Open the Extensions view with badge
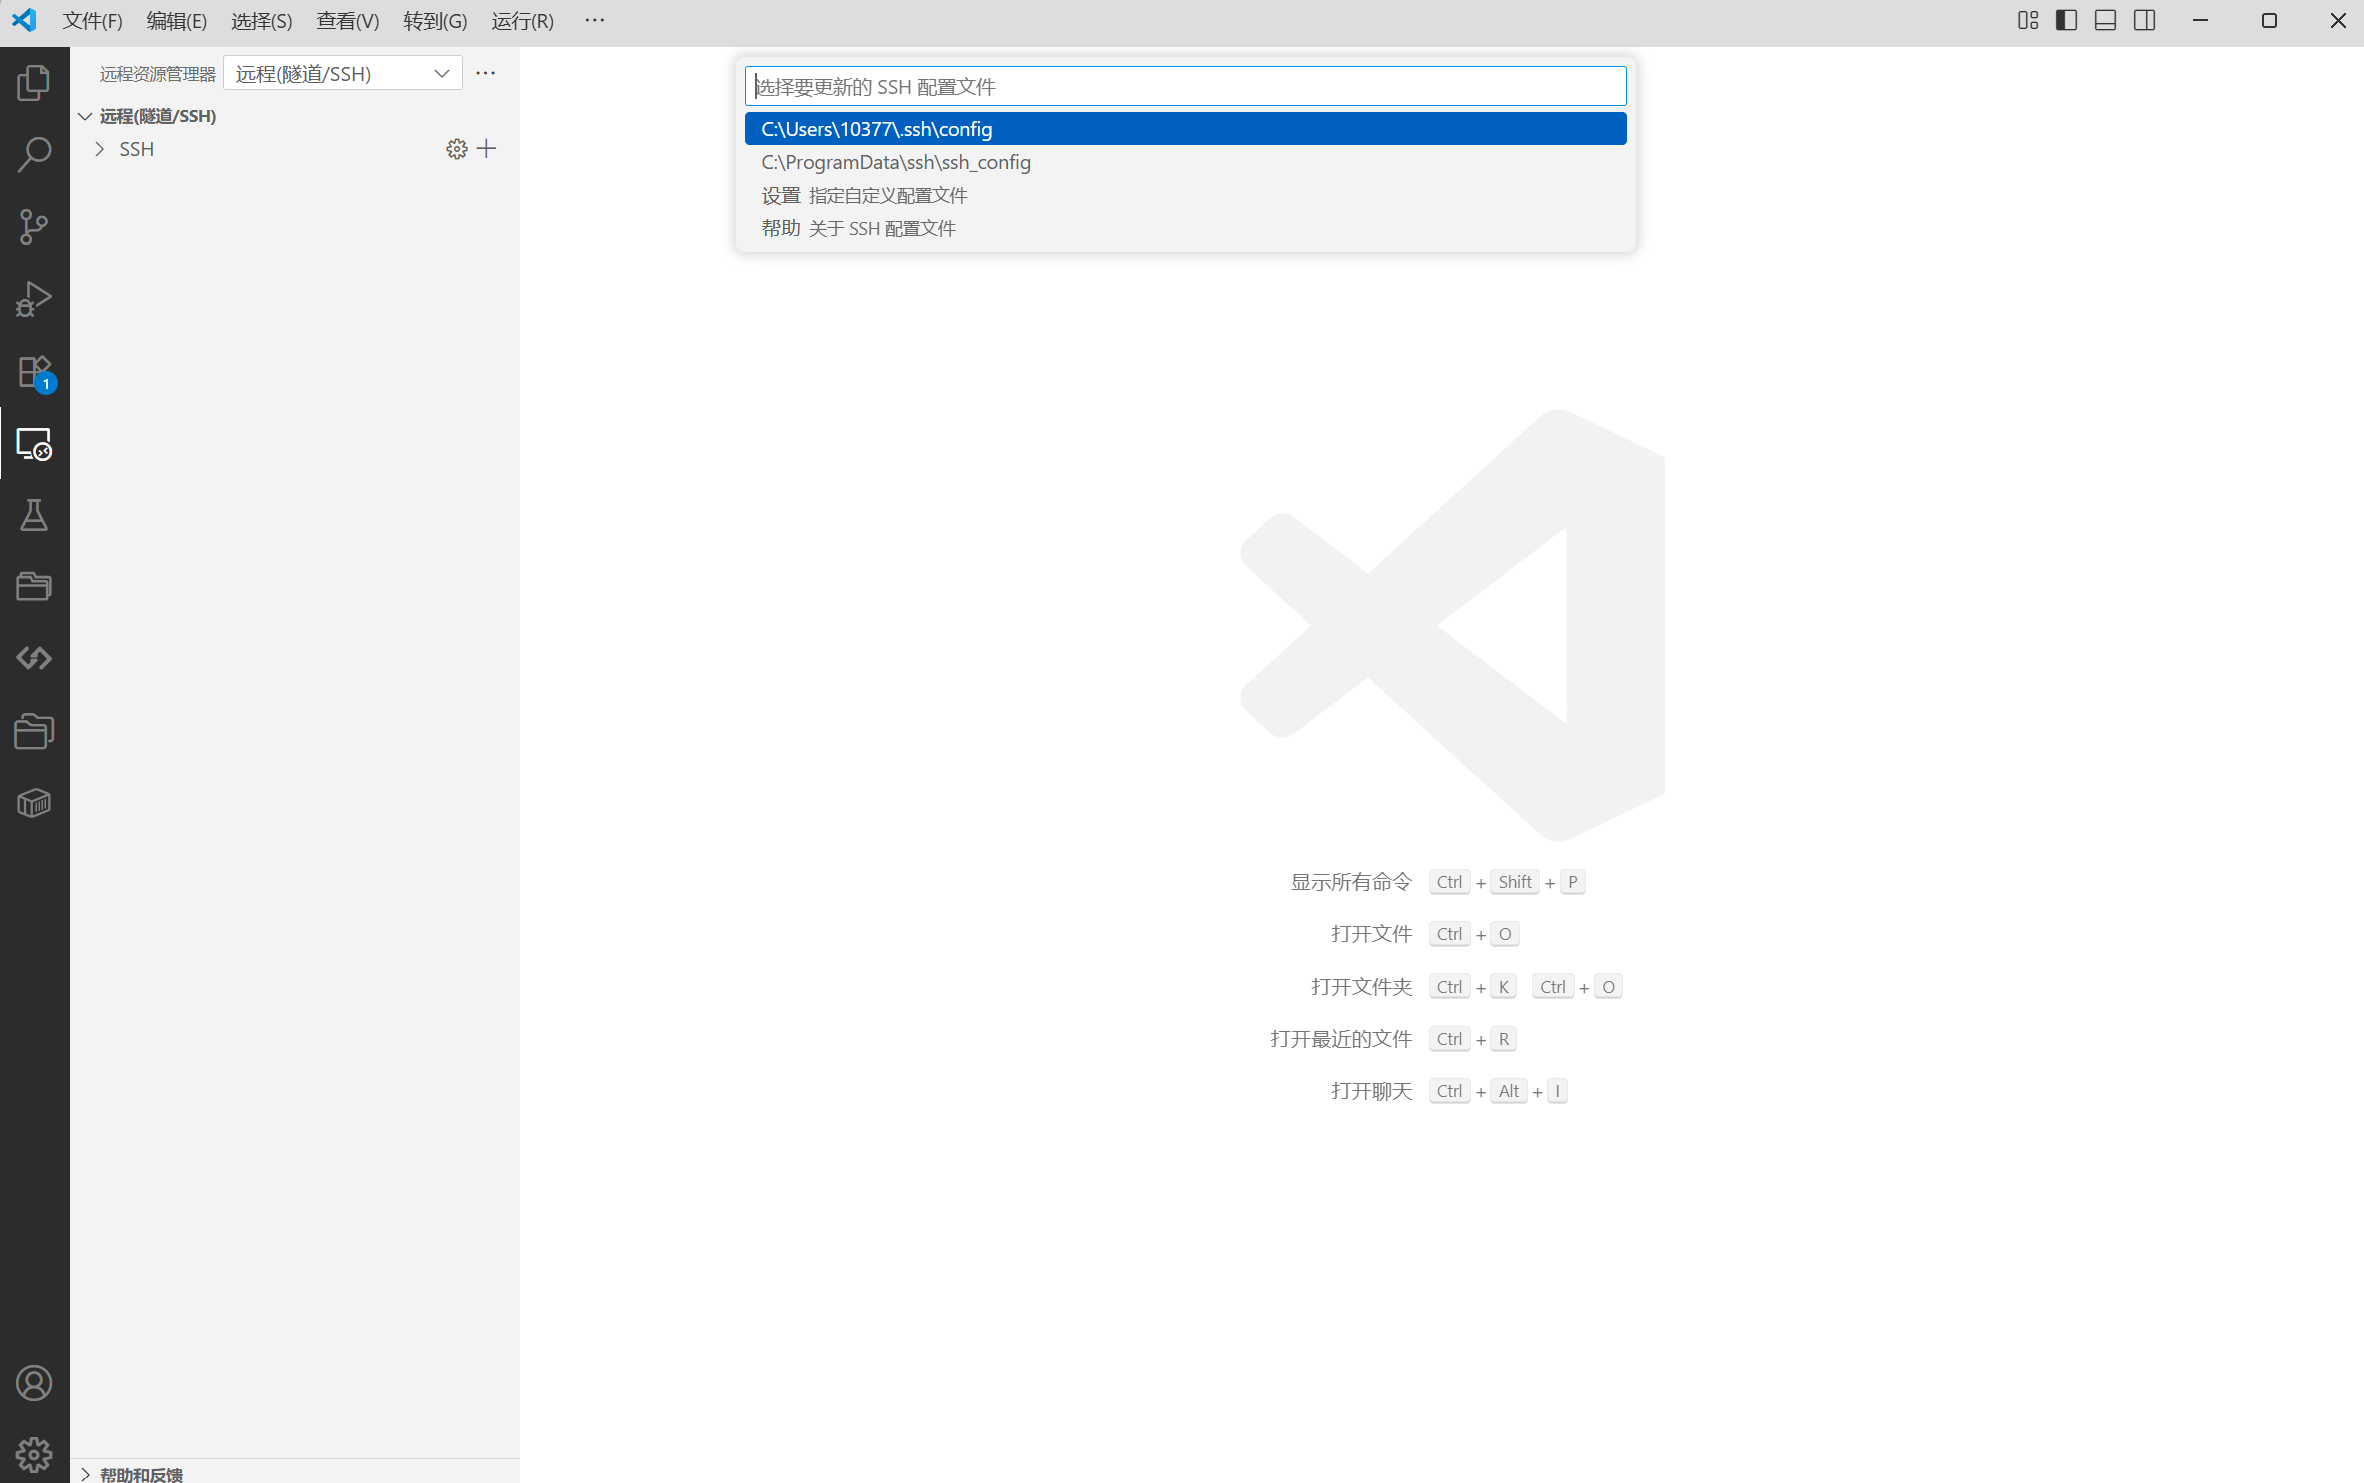The height and width of the screenshot is (1483, 2364). coord(34,372)
